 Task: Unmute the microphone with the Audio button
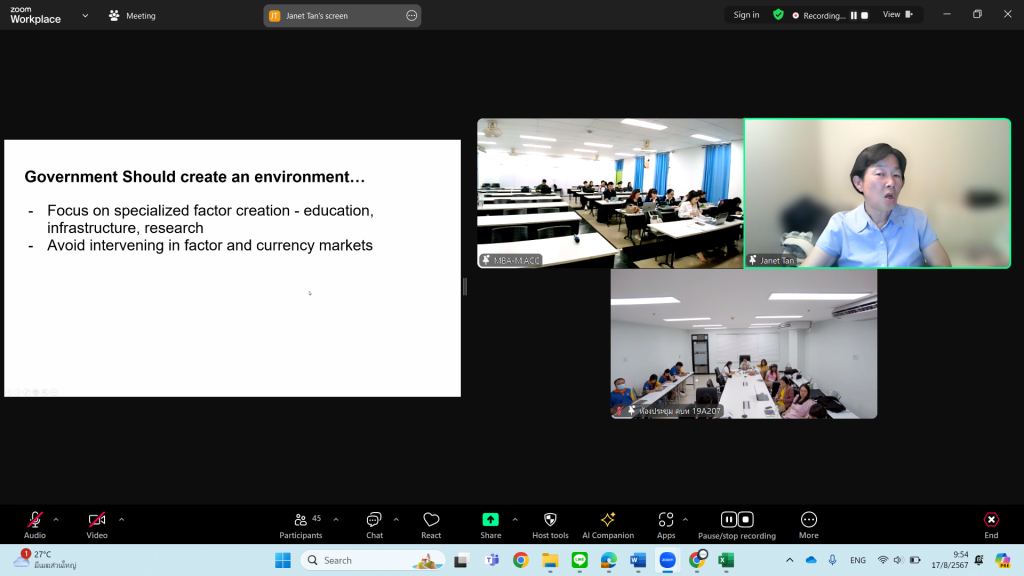(x=35, y=521)
